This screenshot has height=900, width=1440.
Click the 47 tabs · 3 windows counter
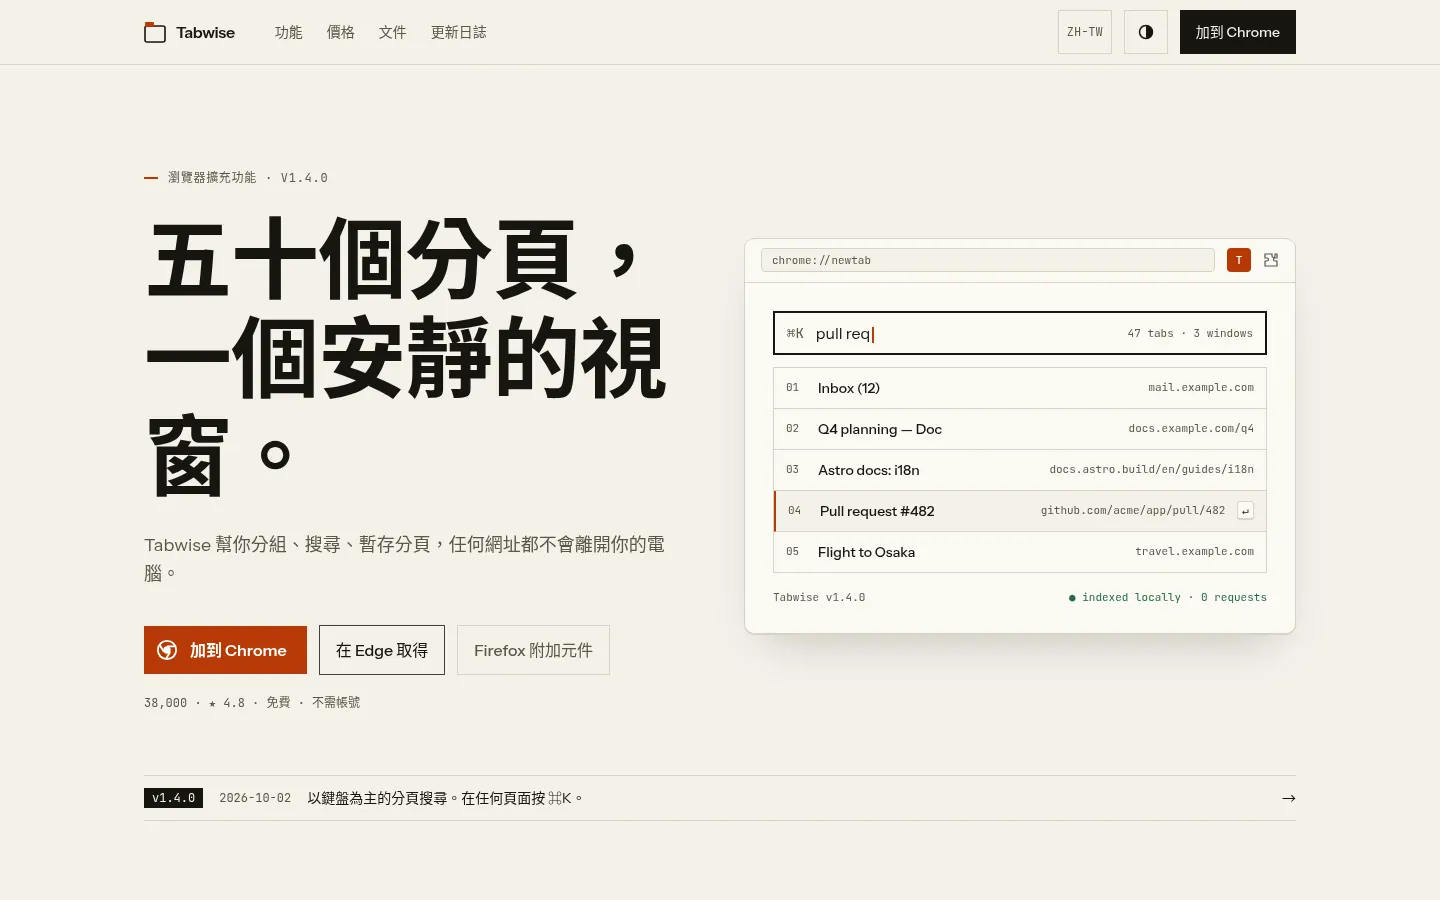pos(1190,334)
